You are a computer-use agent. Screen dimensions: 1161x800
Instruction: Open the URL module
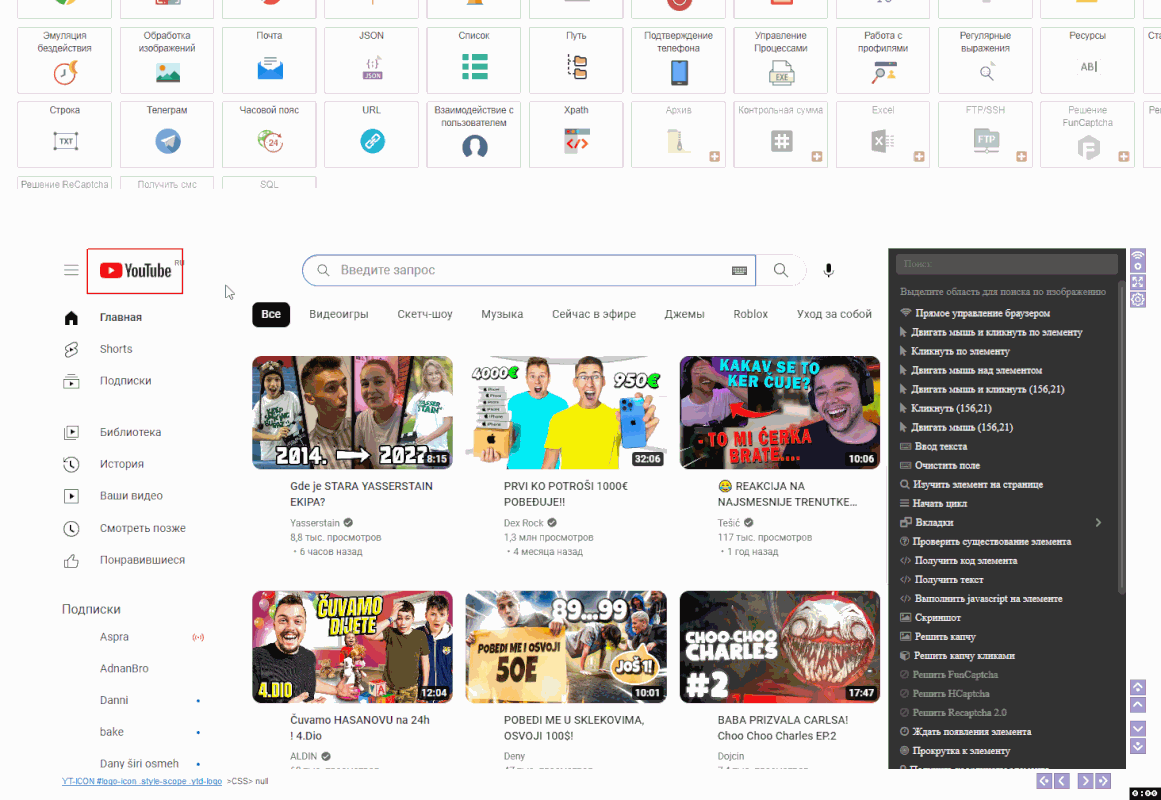point(372,134)
